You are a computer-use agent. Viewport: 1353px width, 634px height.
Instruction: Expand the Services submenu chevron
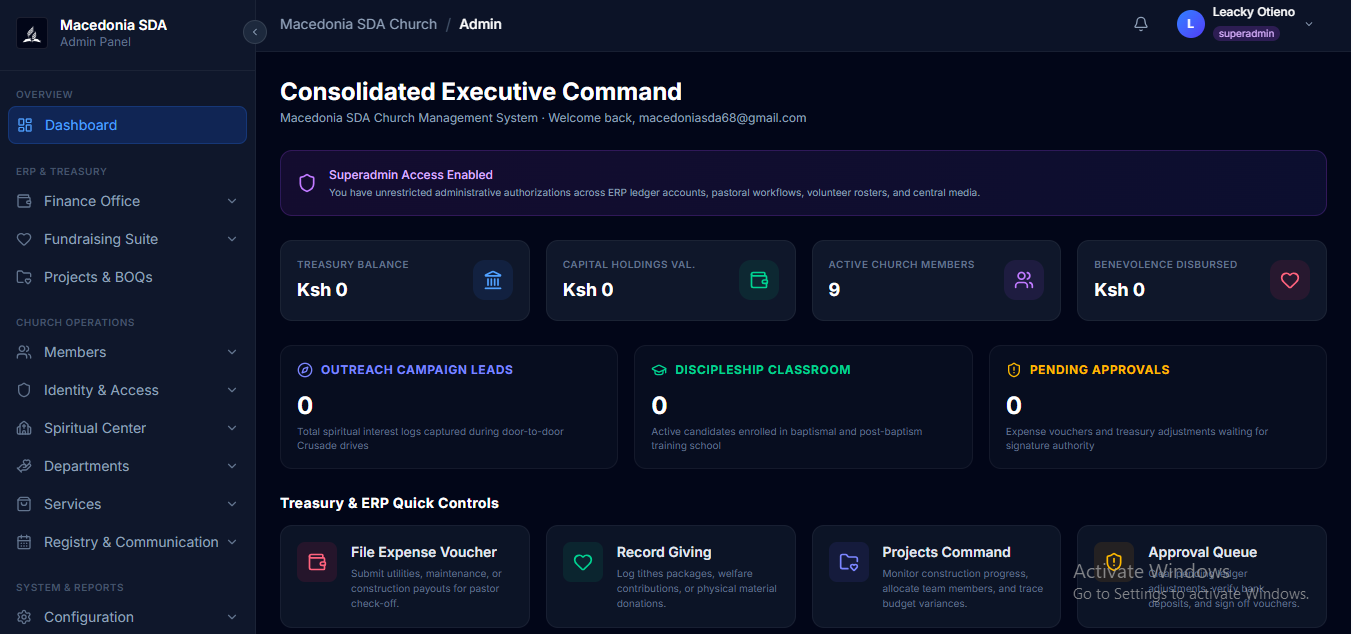pos(232,504)
